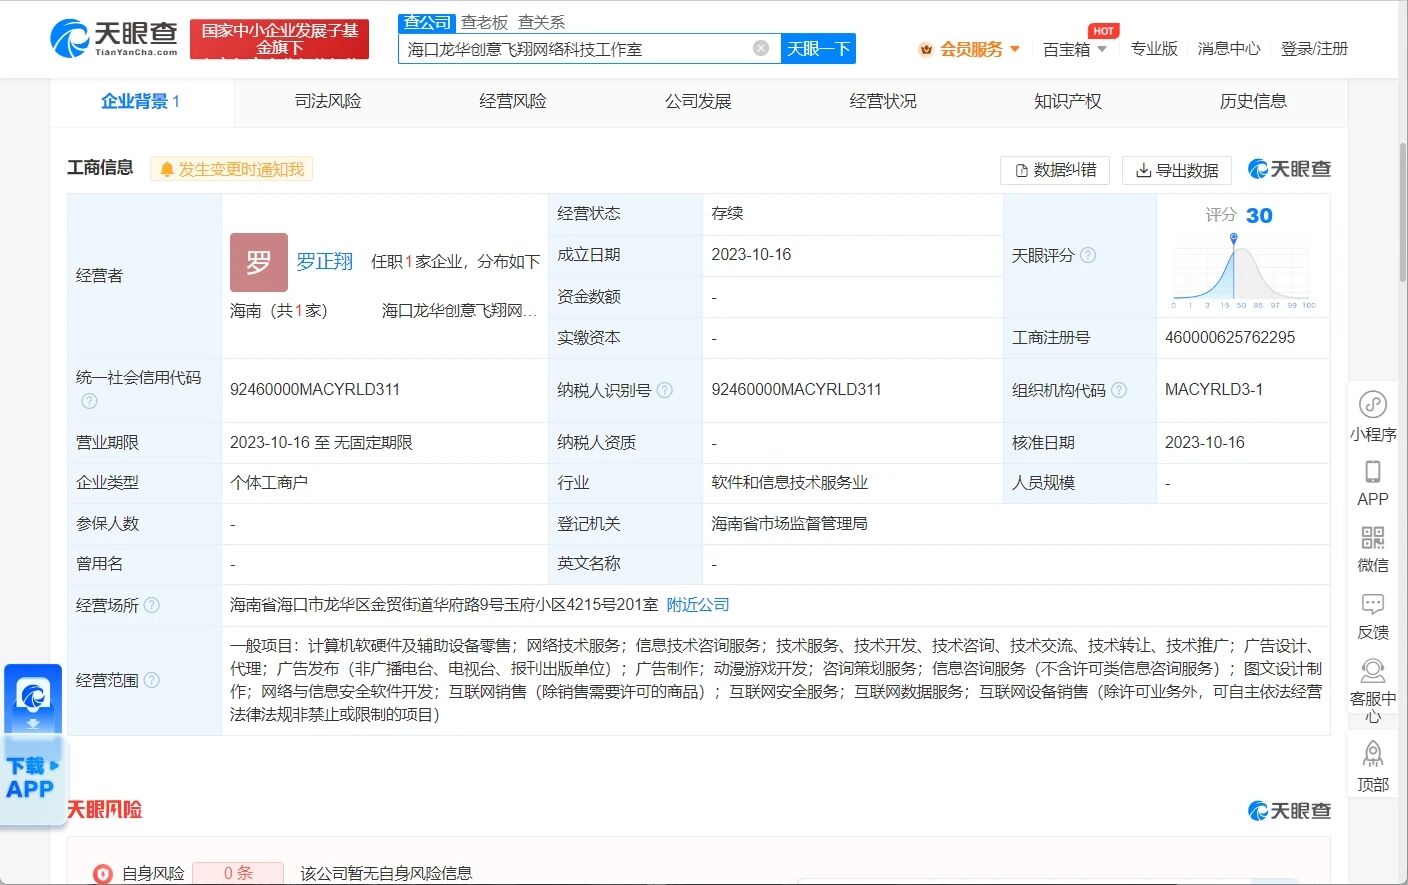Open the 附近公司 link

pos(698,605)
